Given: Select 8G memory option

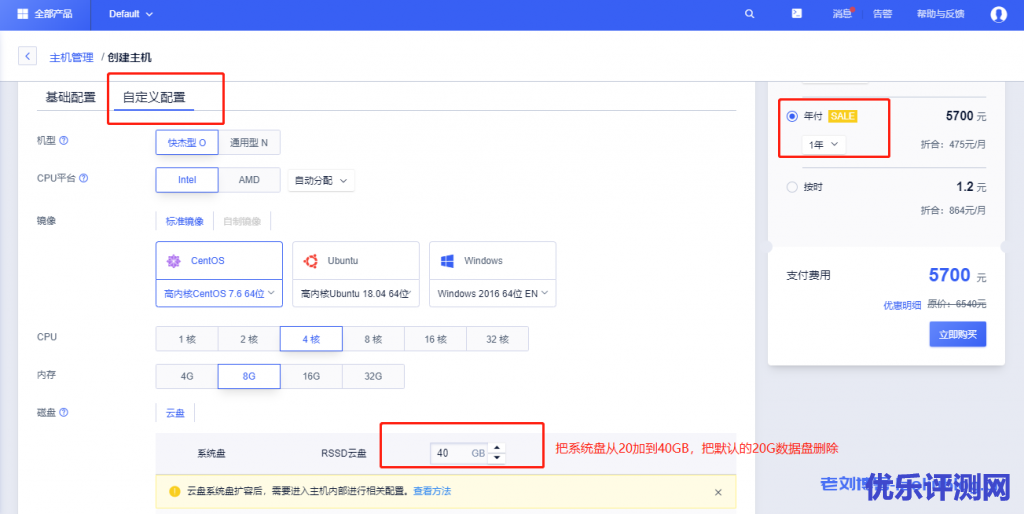Looking at the screenshot, I should 249,376.
